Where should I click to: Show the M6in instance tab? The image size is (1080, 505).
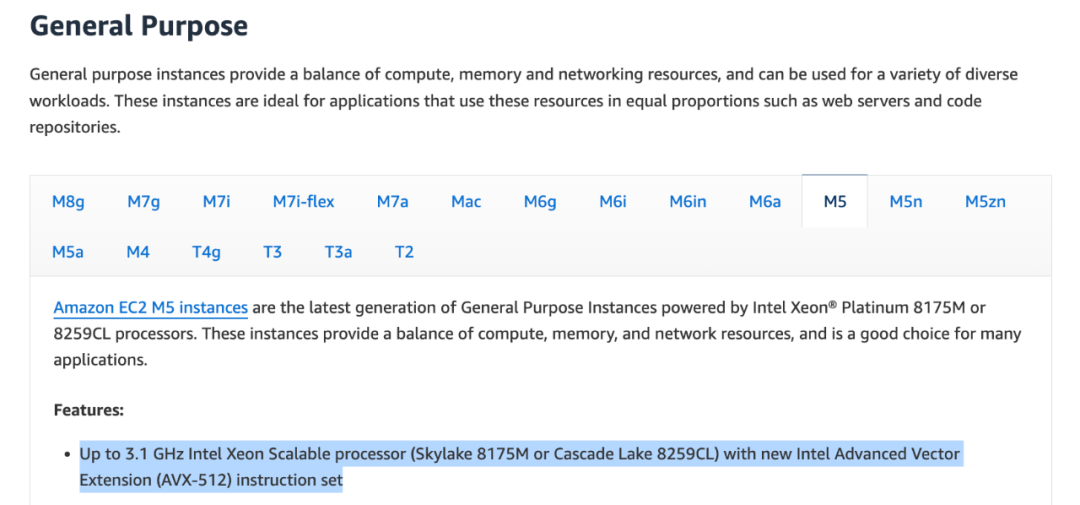coord(688,202)
